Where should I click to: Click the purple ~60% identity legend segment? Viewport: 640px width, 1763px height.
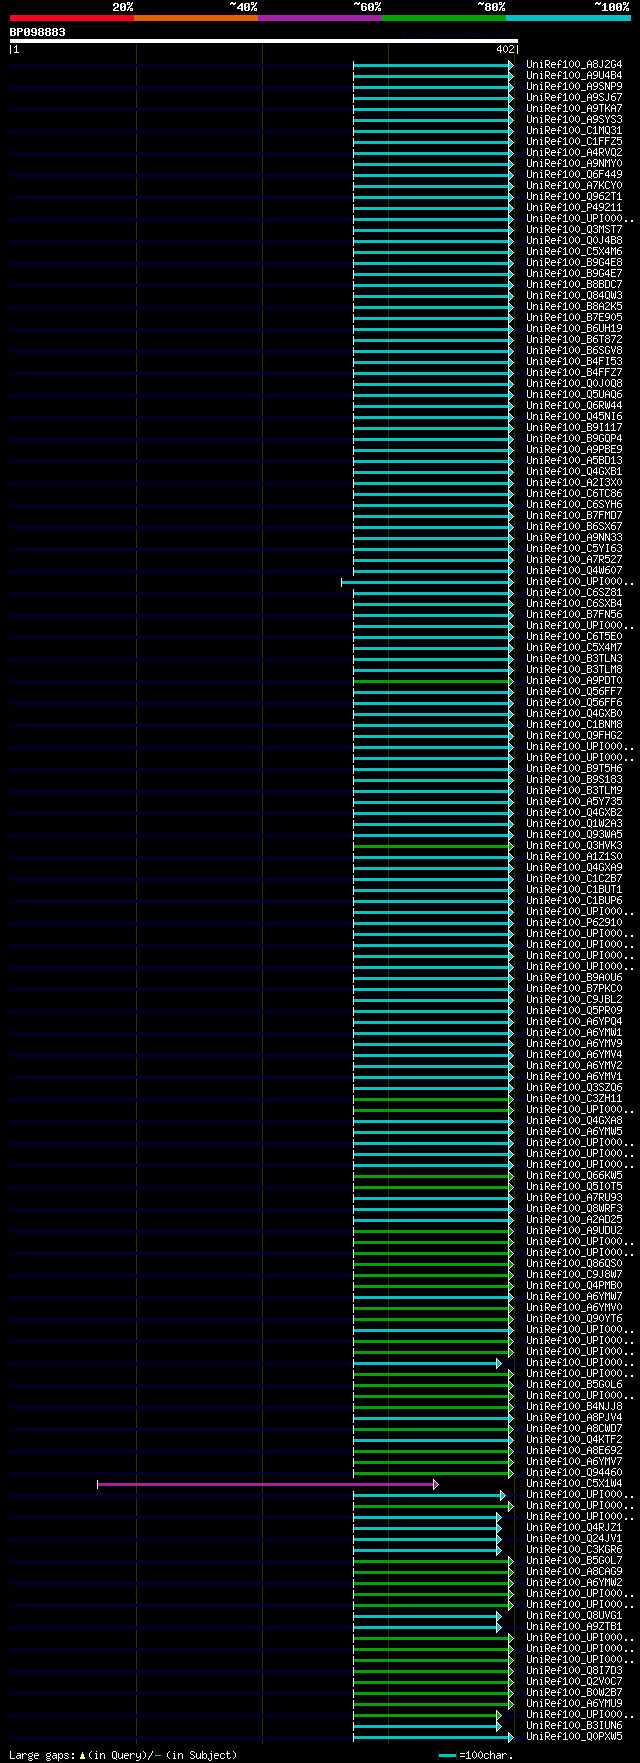click(x=320, y=18)
